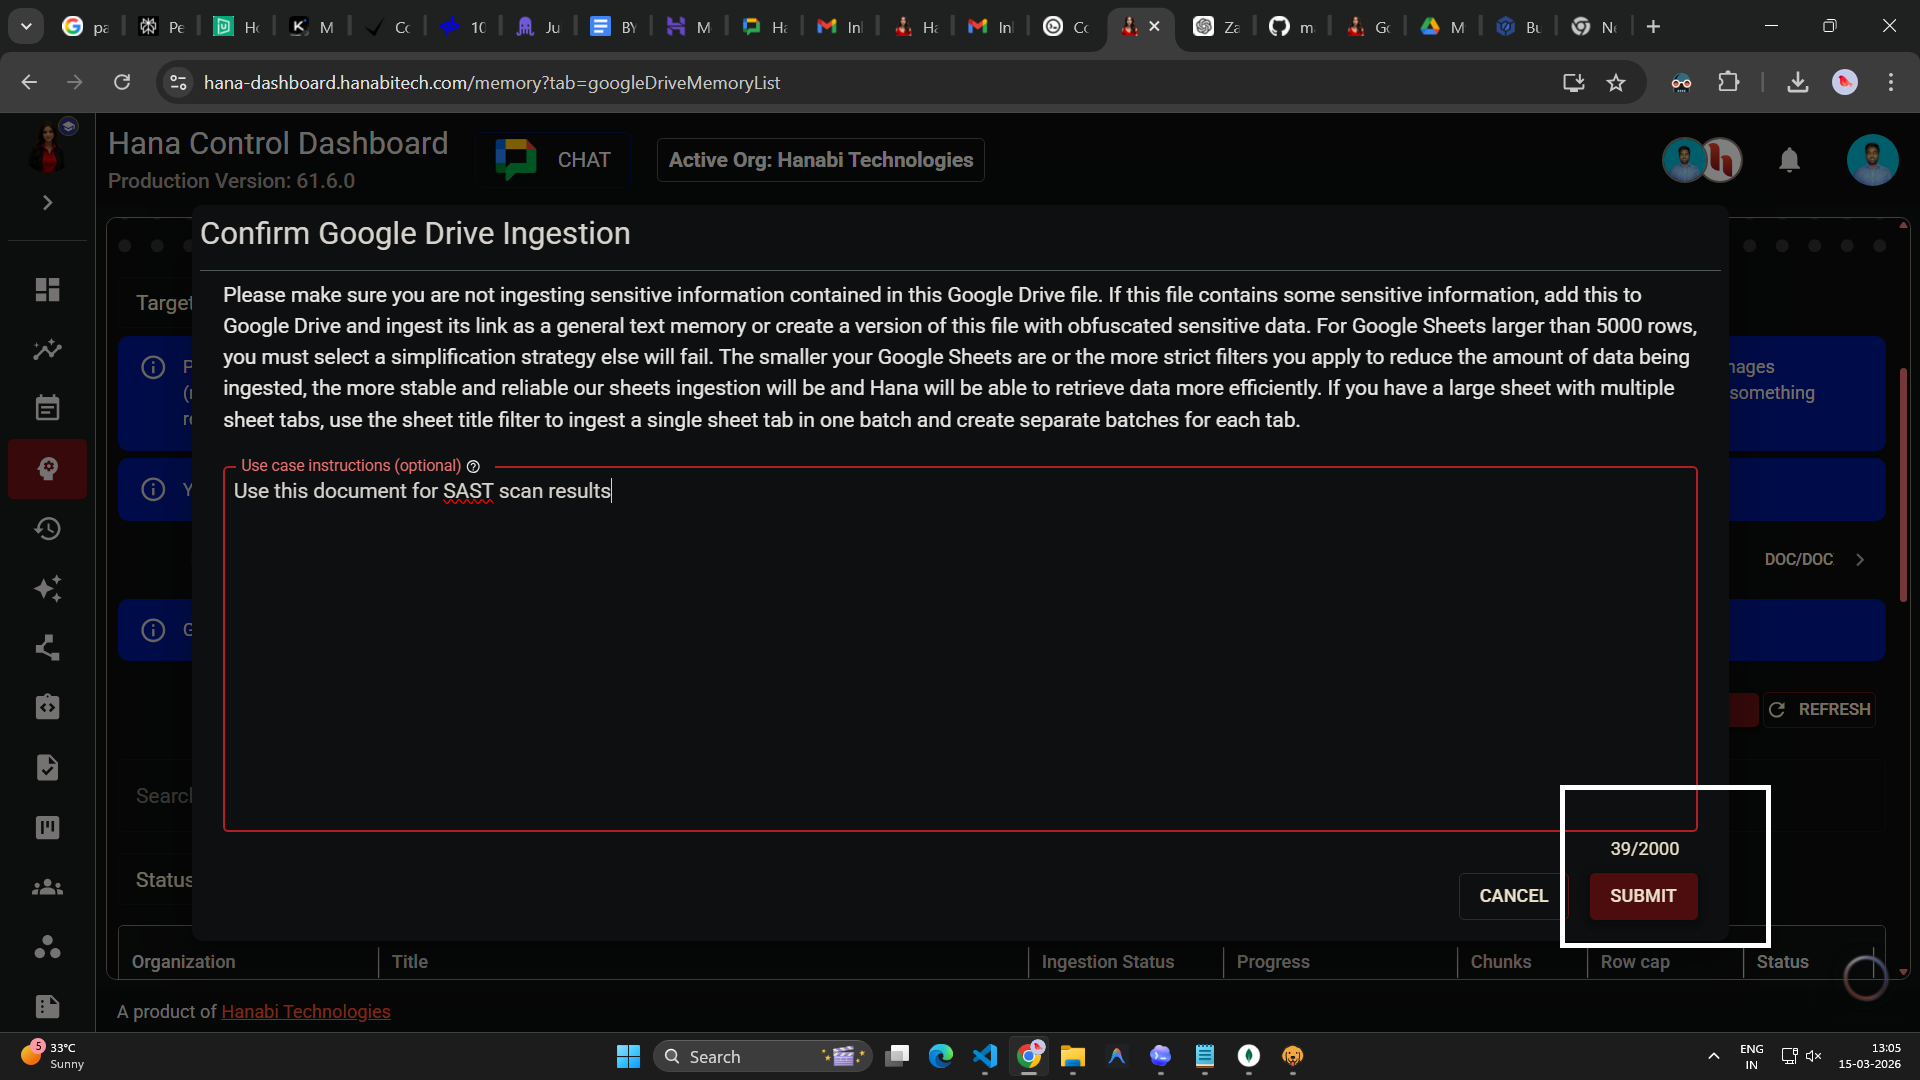Screen dimensions: 1920x1080
Task: Click Active Org Hanabi Technologies selector
Action: point(820,160)
